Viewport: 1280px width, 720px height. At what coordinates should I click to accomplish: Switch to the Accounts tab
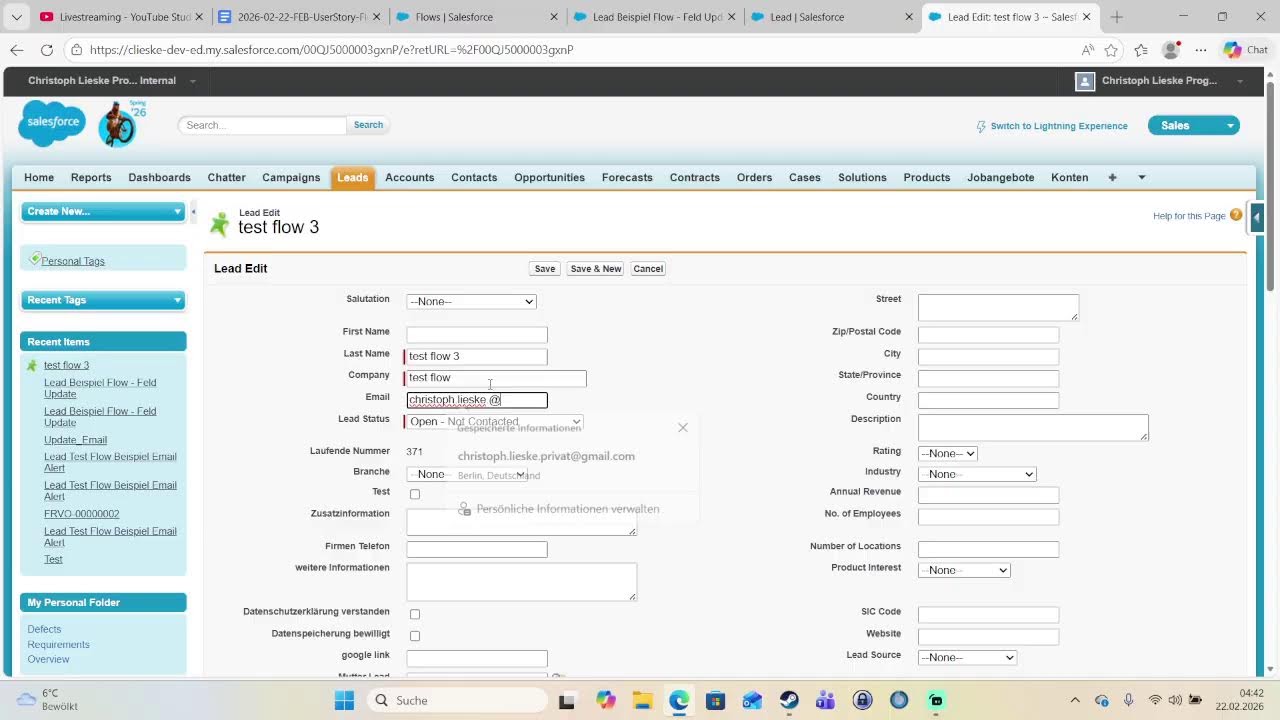click(410, 177)
